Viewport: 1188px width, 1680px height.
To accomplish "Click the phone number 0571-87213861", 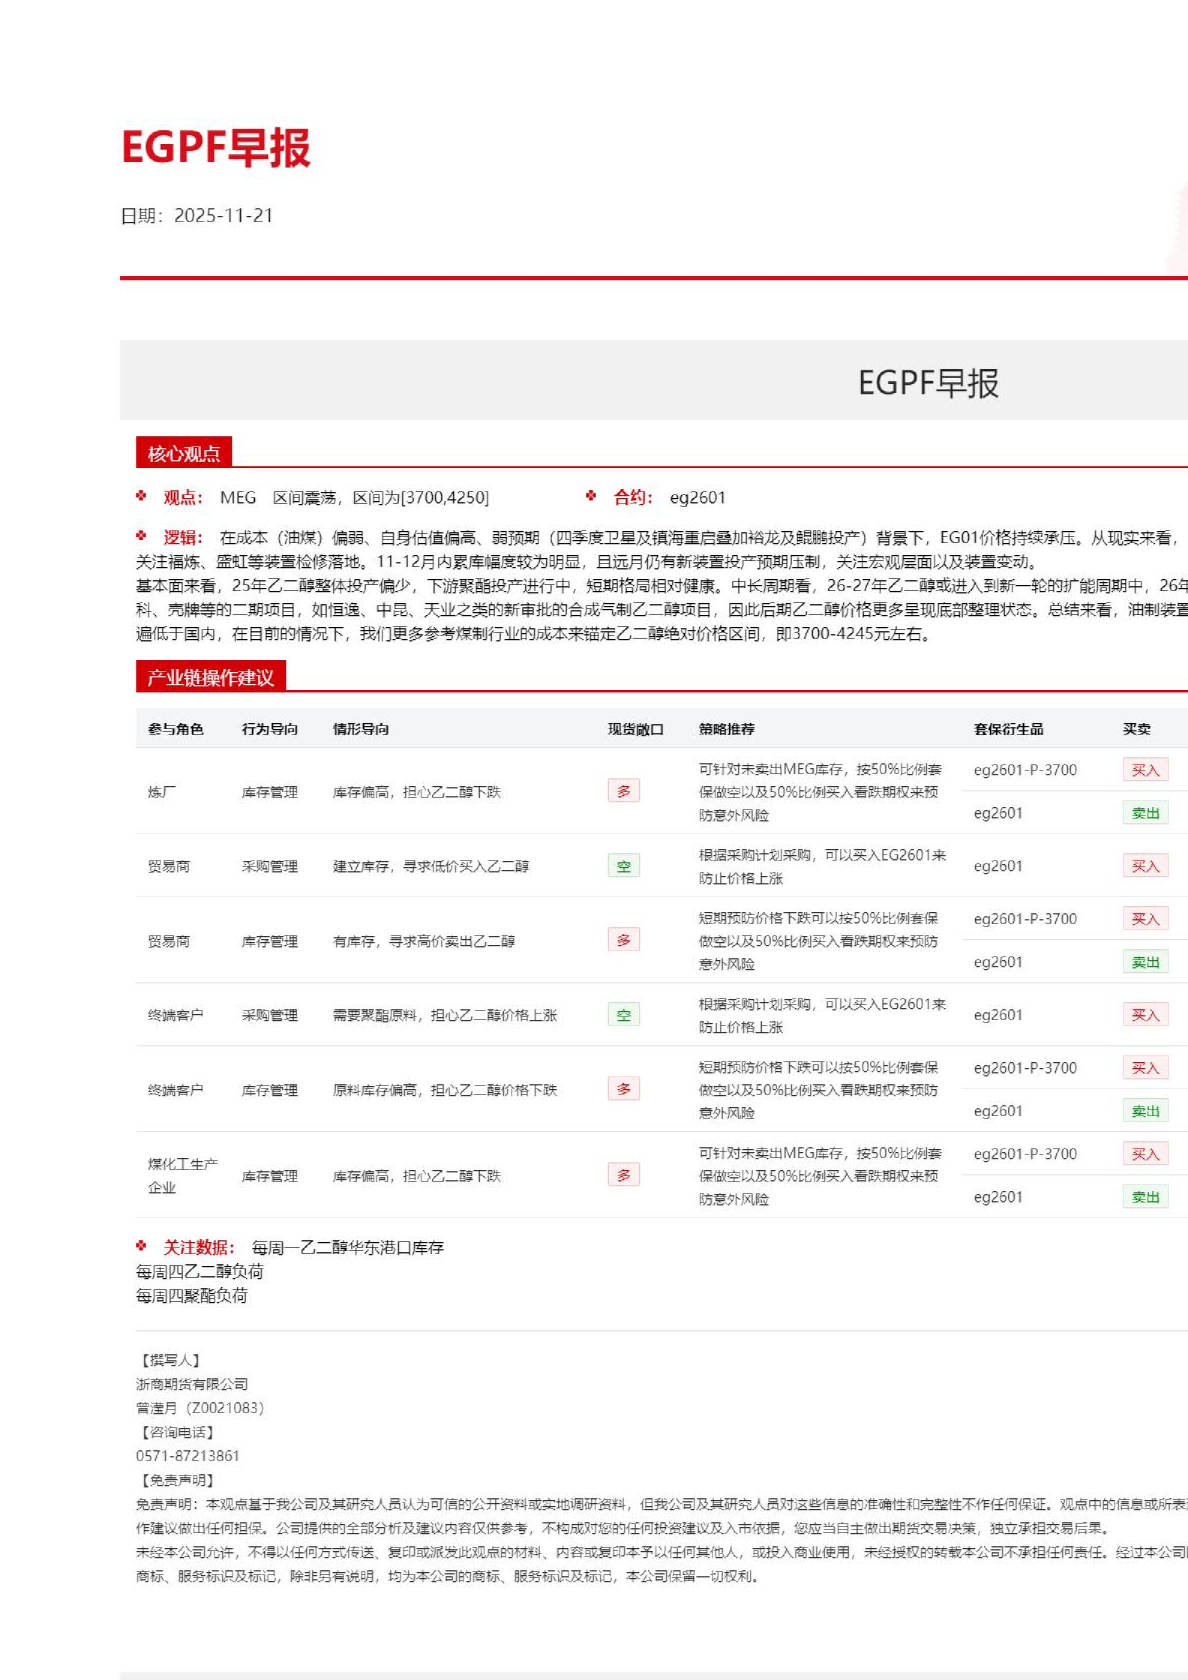I will 188,1456.
